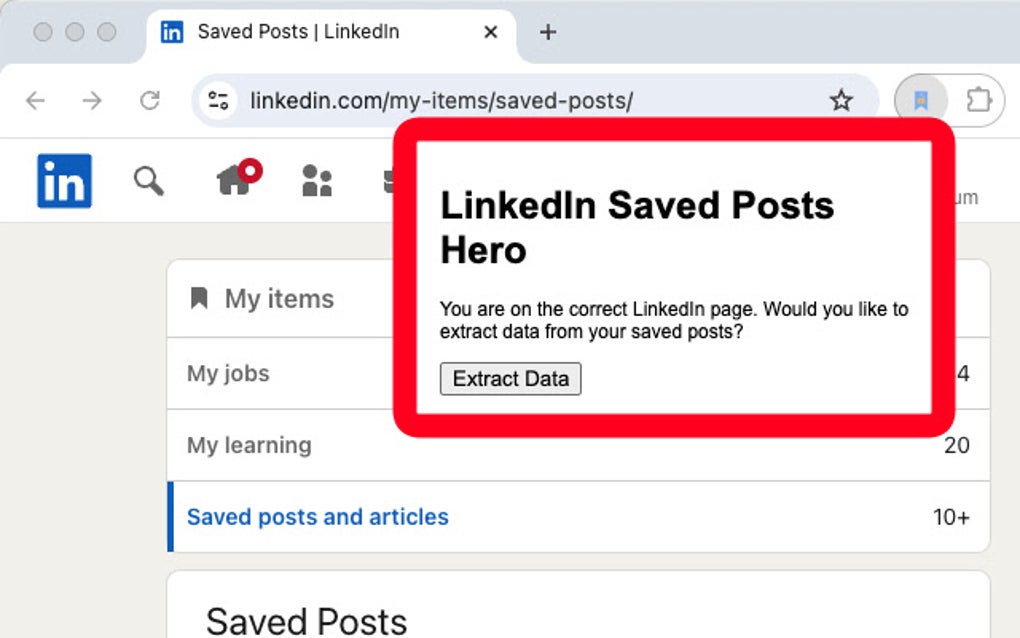The height and width of the screenshot is (638, 1020).
Task: Navigate back using the back arrow
Action: click(x=36, y=100)
